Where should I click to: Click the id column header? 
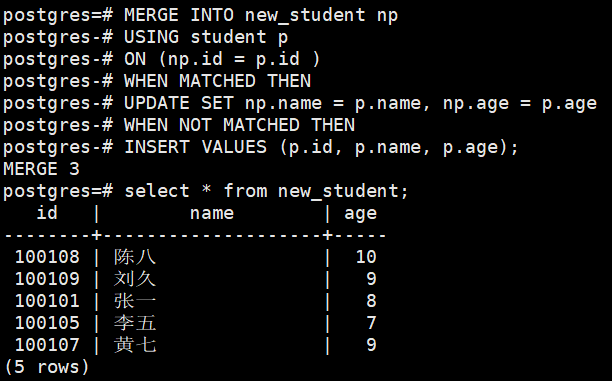(x=47, y=213)
